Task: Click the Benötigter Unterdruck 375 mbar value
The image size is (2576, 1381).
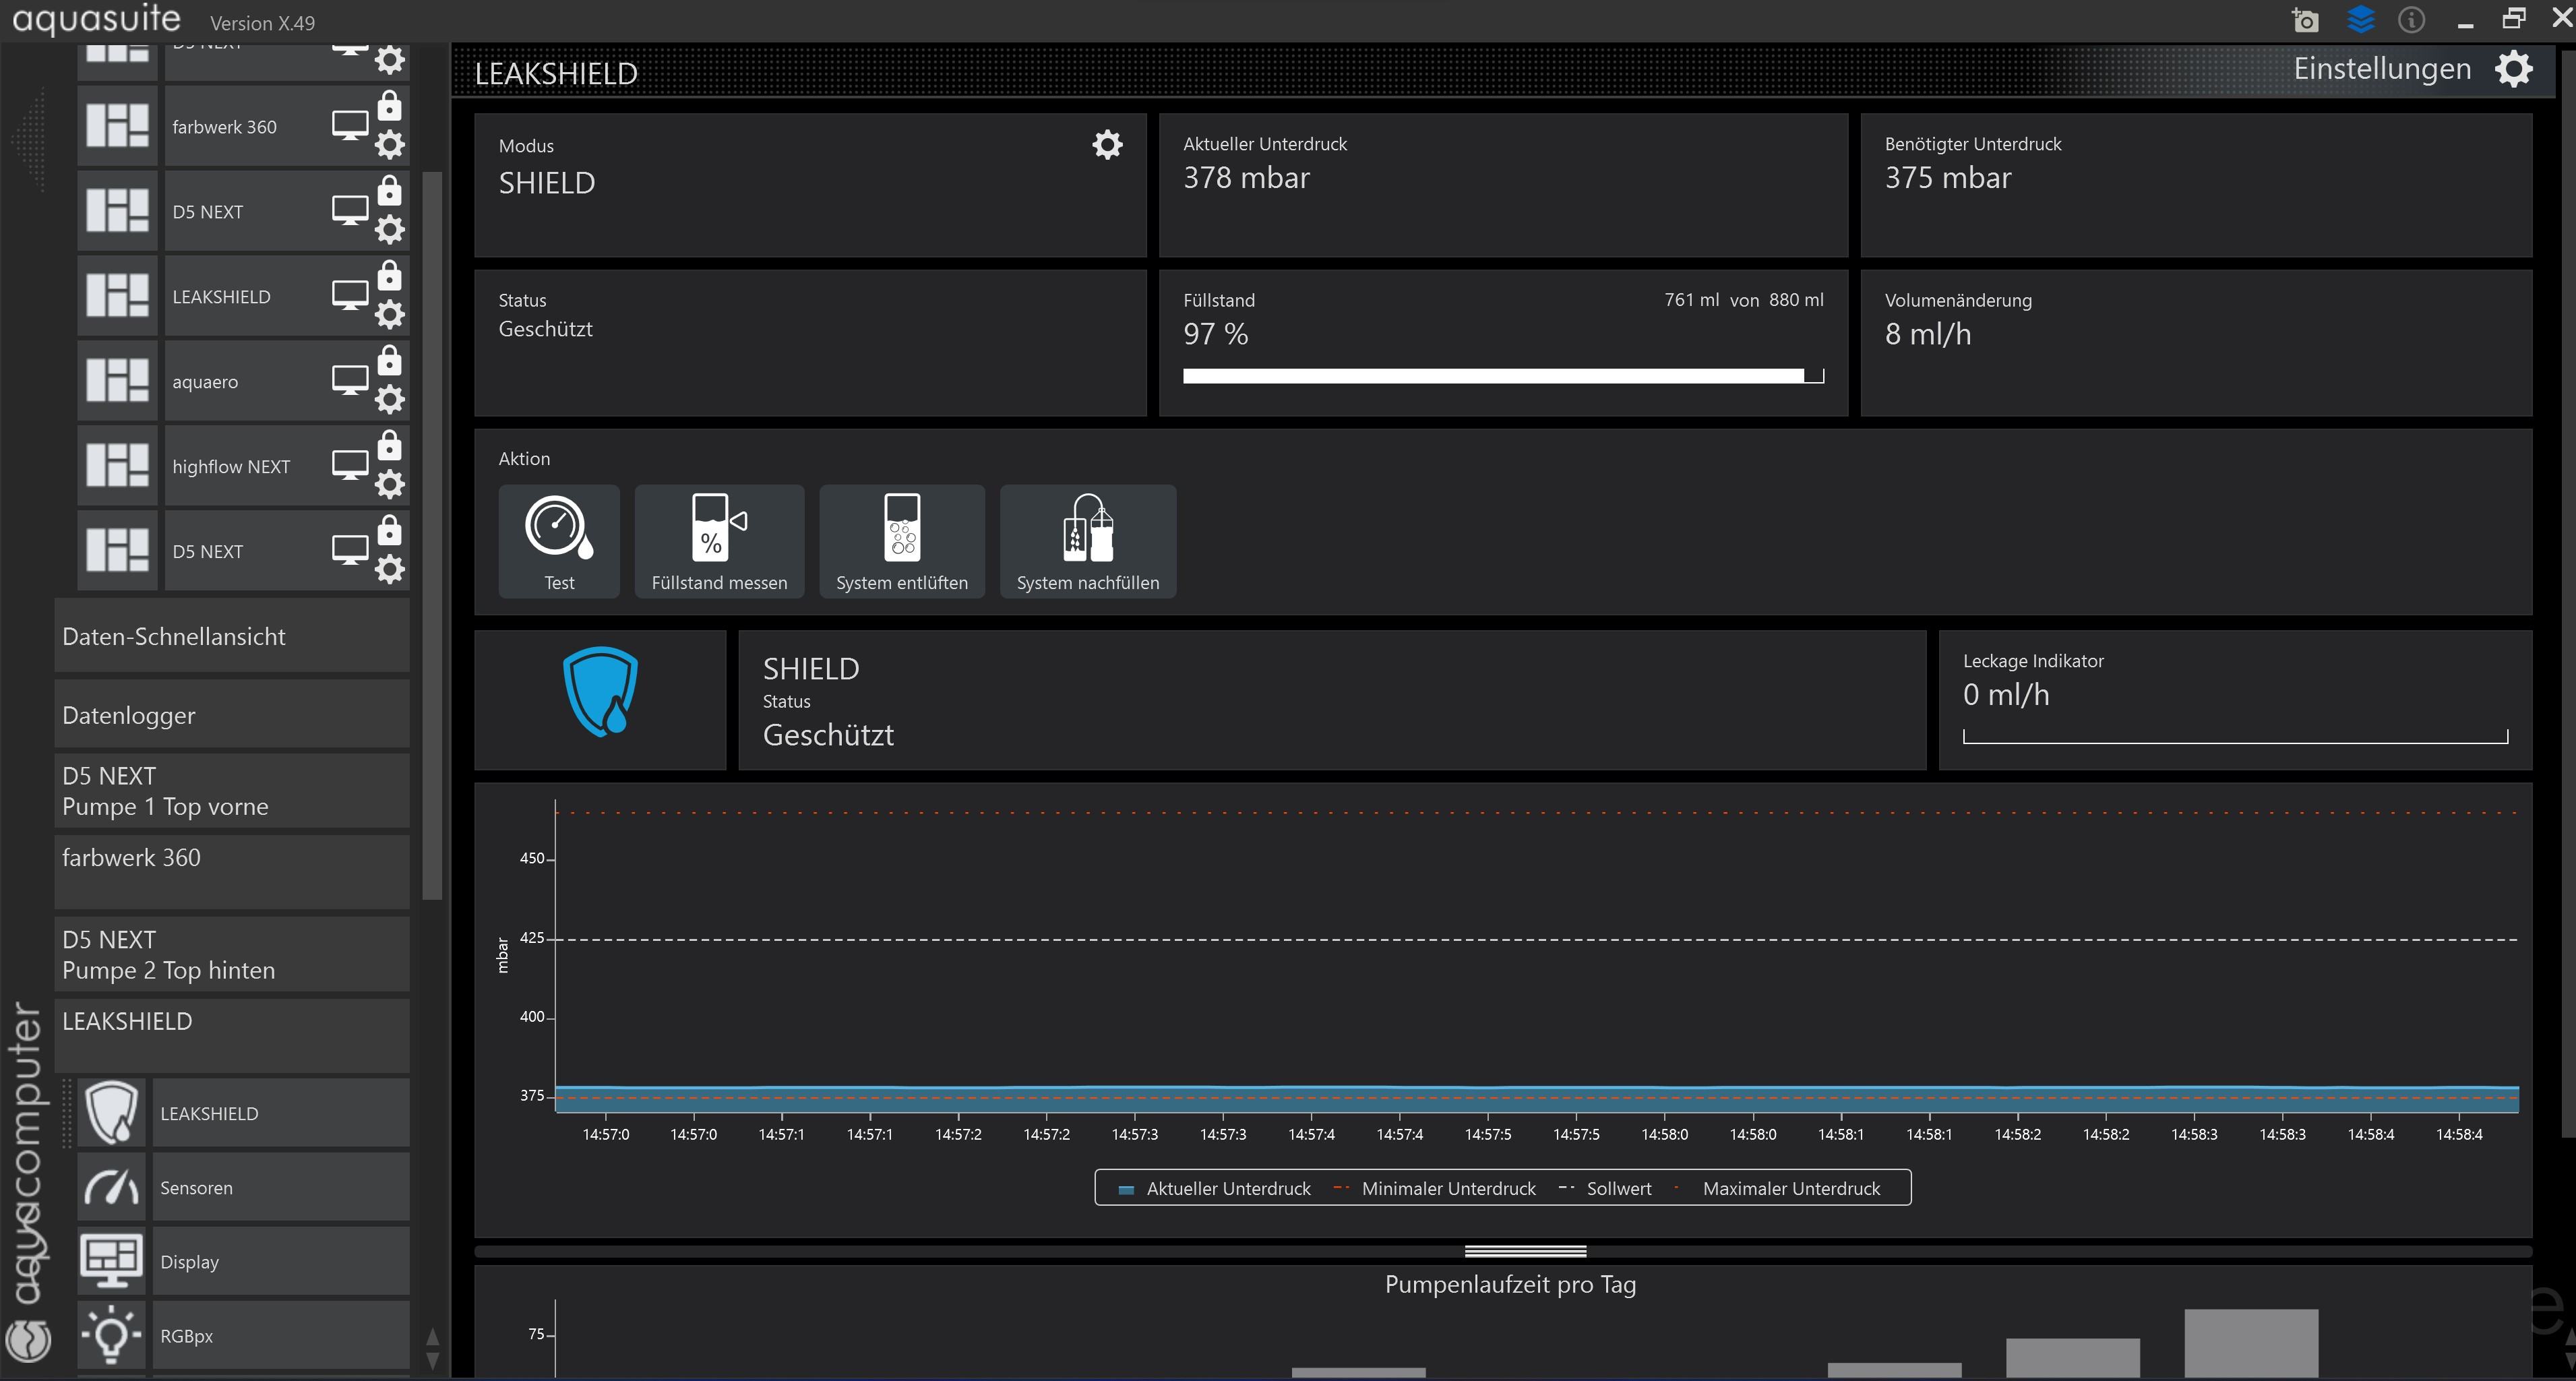Action: tap(1948, 178)
